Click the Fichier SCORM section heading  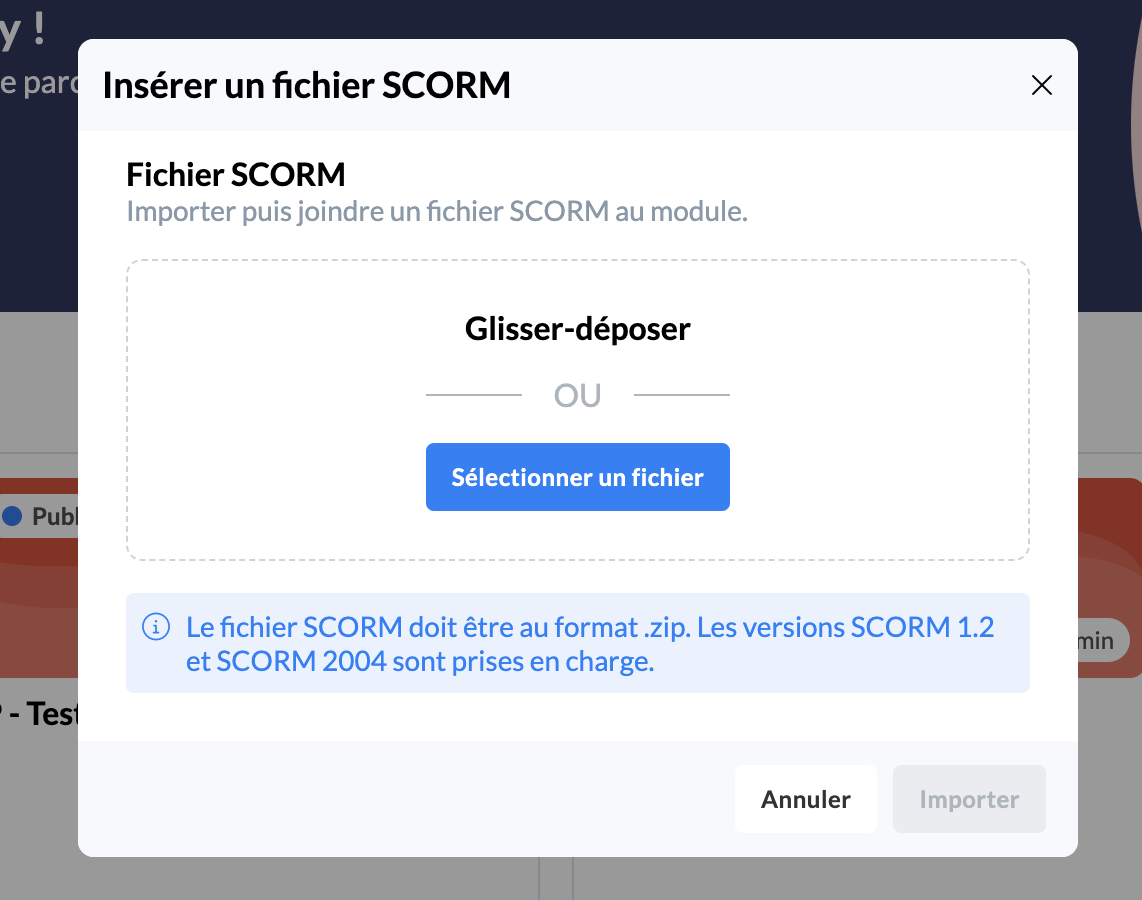(235, 175)
